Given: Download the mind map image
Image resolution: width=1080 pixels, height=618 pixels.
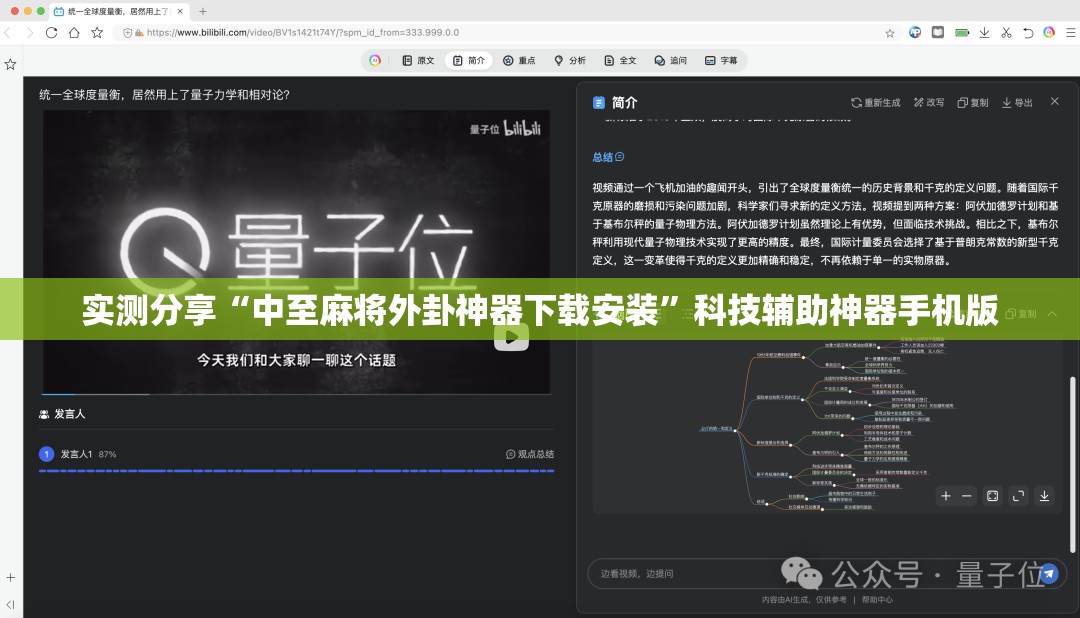Looking at the screenshot, I should tap(1044, 496).
